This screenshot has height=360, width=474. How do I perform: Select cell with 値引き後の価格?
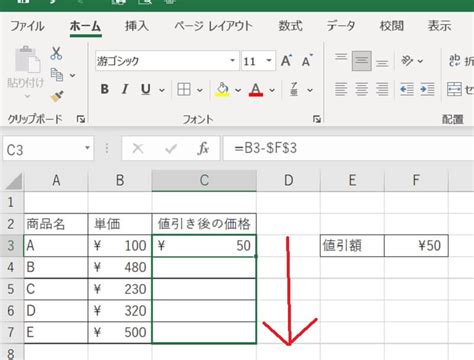tap(204, 224)
